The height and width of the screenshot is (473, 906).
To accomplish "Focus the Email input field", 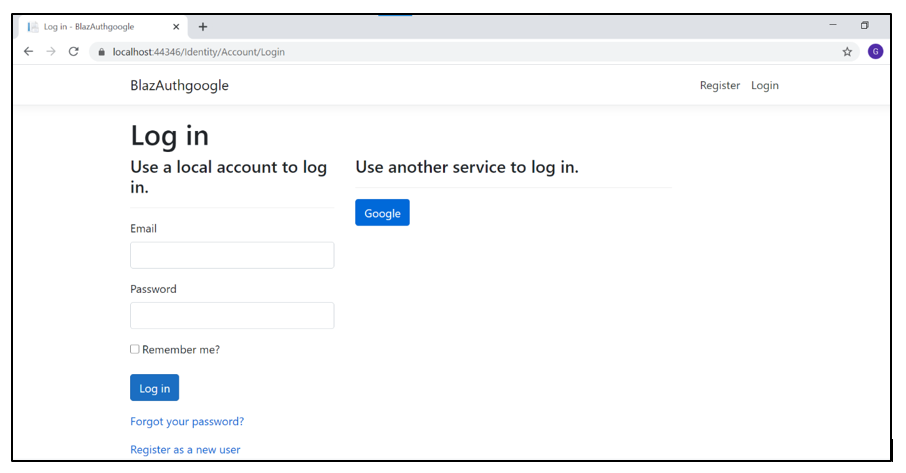I will pyautogui.click(x=232, y=255).
